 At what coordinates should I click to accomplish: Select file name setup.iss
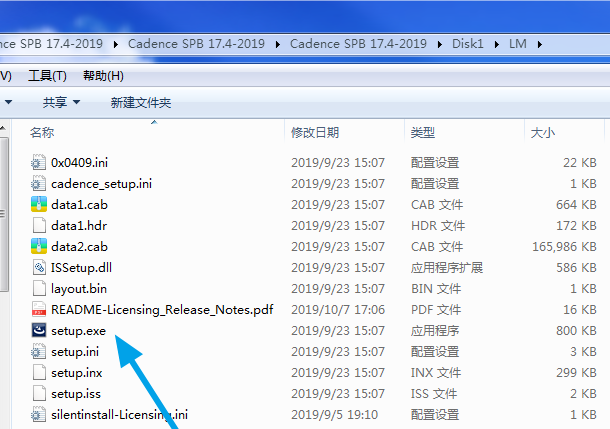(76, 394)
